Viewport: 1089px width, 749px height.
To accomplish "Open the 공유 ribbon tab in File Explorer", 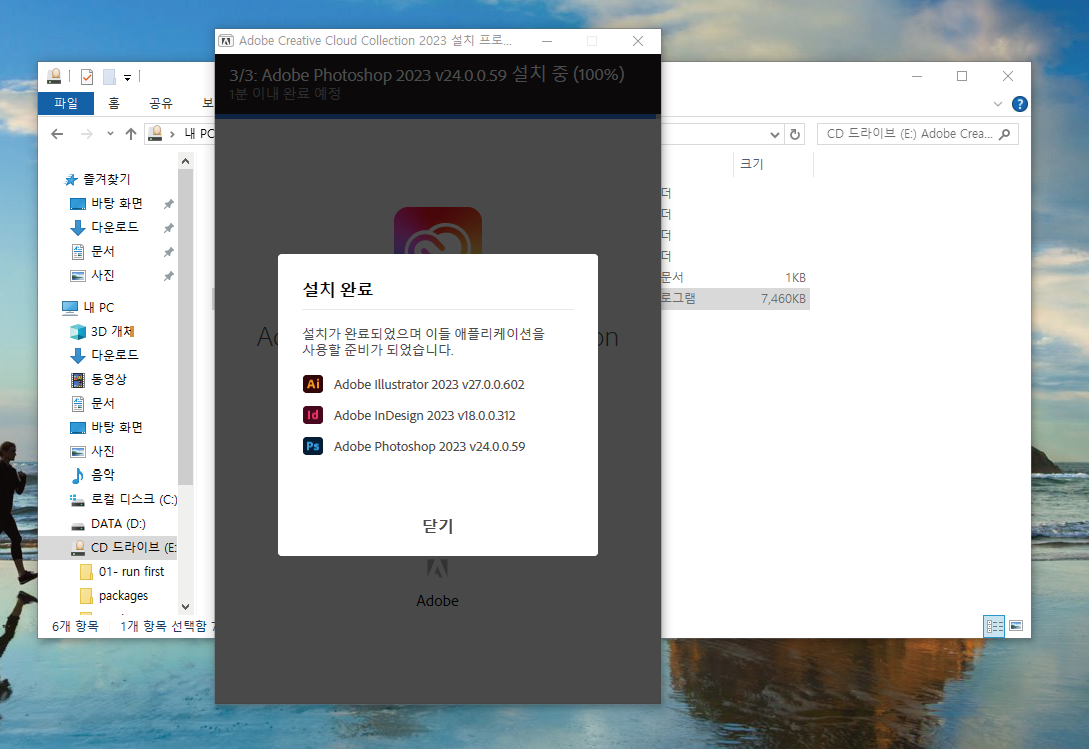I will click(x=160, y=103).
